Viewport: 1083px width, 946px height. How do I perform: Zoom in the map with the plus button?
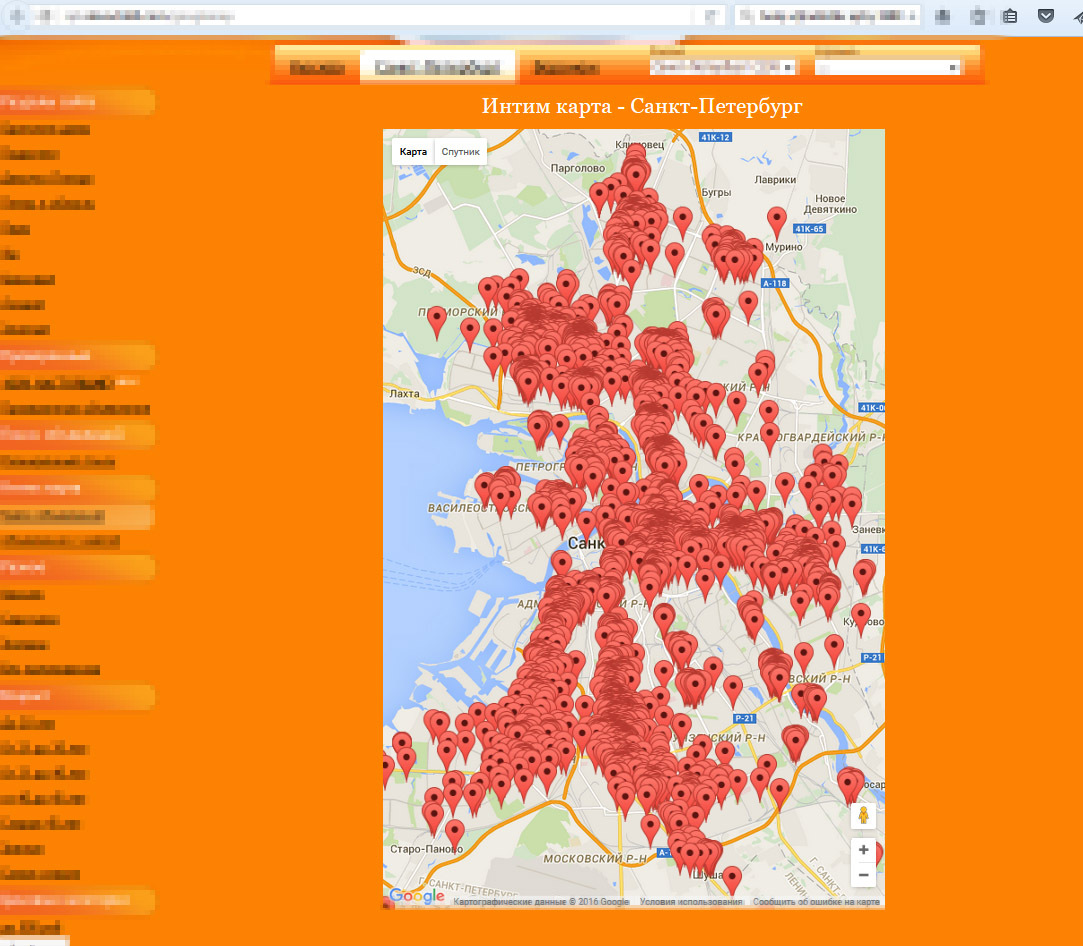click(863, 851)
